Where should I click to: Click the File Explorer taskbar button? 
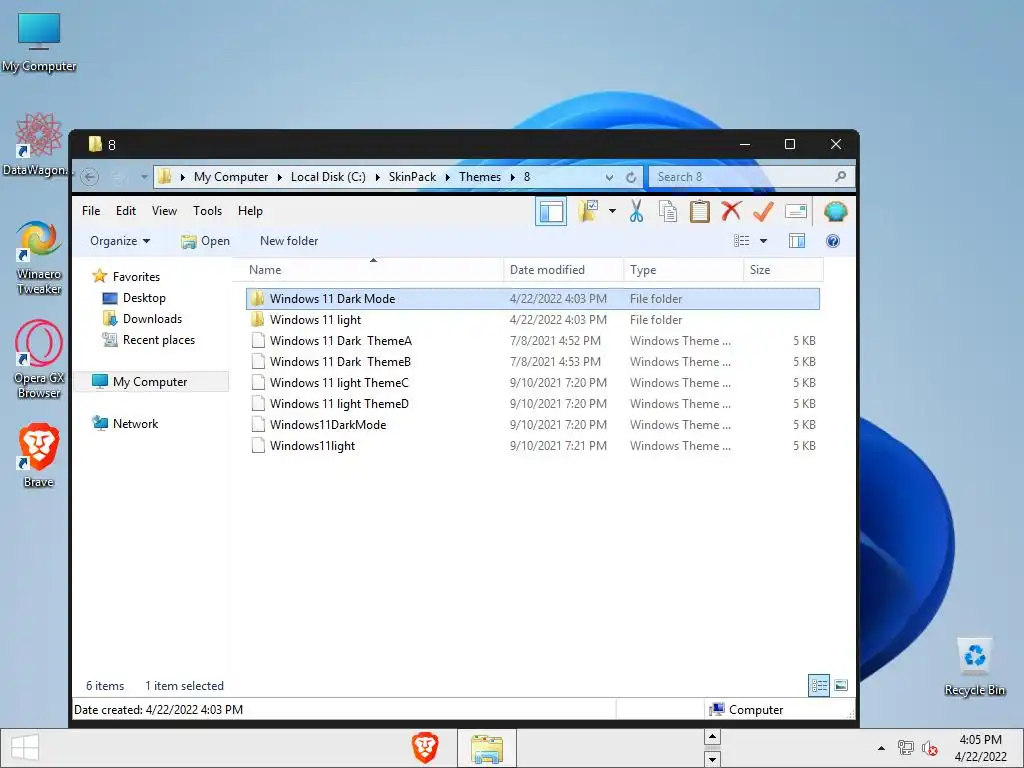point(487,748)
